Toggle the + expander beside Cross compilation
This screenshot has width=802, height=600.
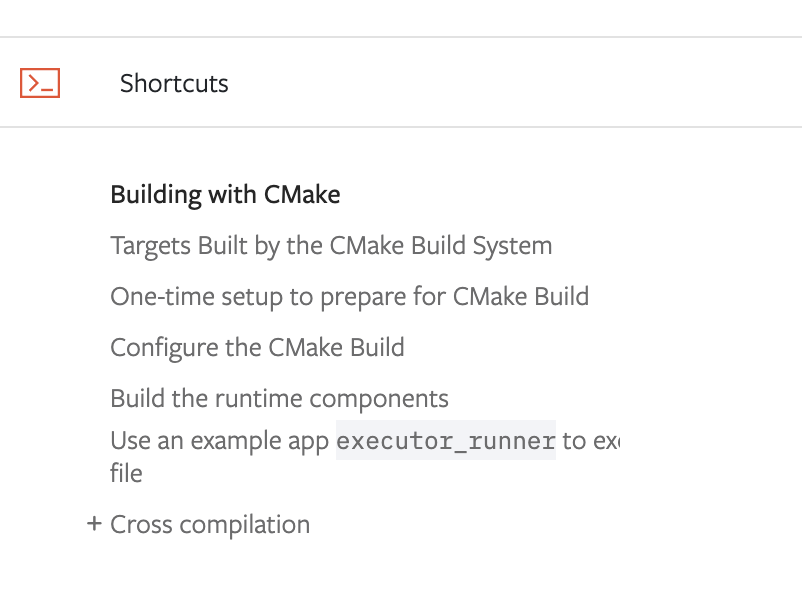94,524
